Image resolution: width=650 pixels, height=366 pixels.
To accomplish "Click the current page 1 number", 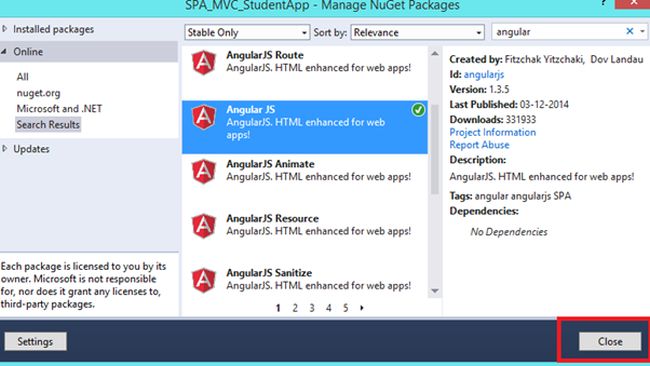I will [278, 308].
